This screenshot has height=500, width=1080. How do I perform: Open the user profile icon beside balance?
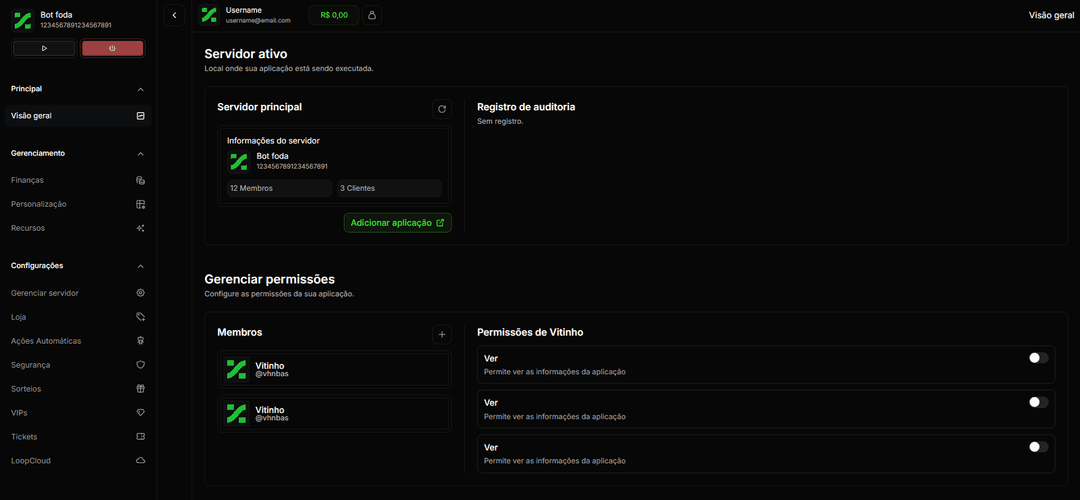point(372,15)
